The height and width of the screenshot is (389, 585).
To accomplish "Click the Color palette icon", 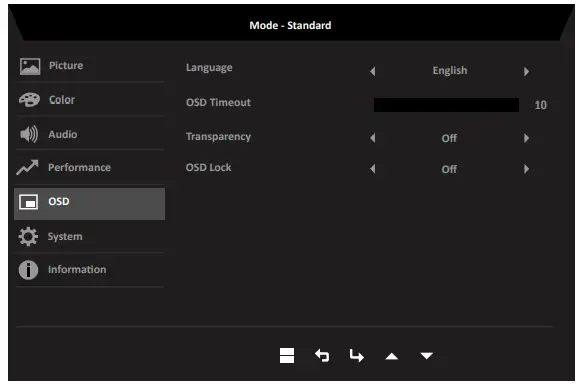I will tap(29, 100).
